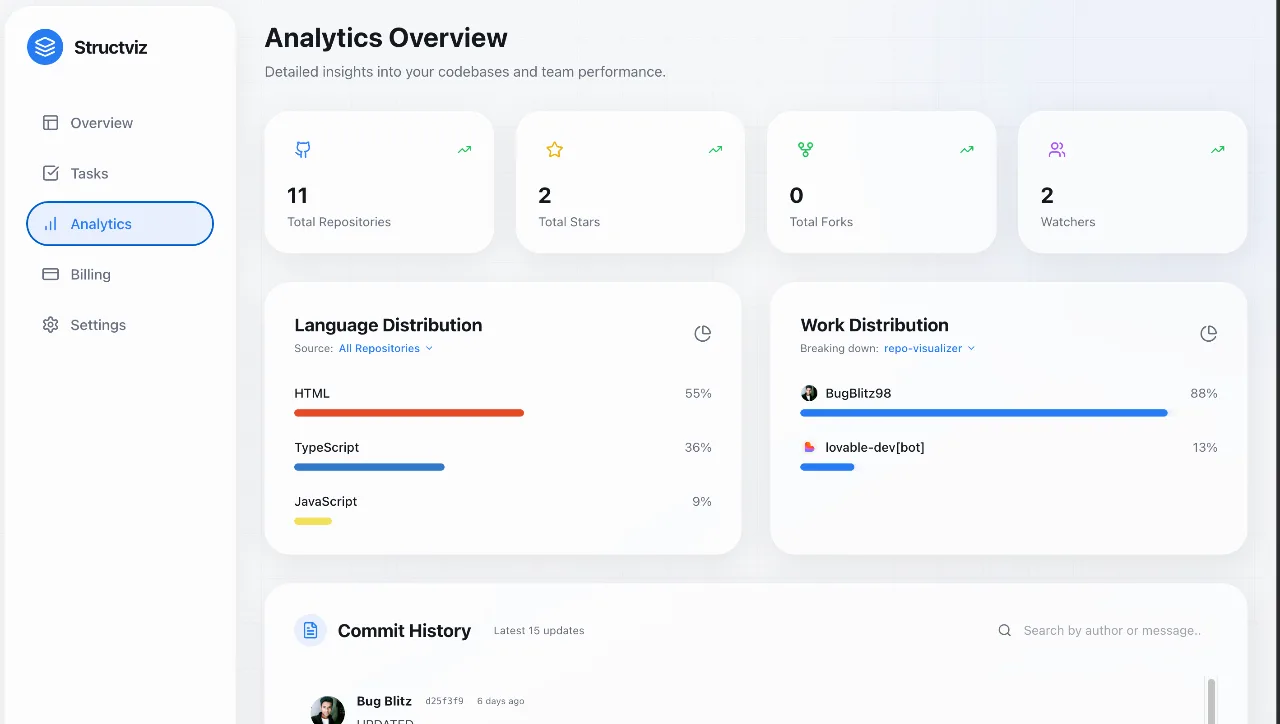
Task: Click the Analytics bar chart icon
Action: click(50, 224)
